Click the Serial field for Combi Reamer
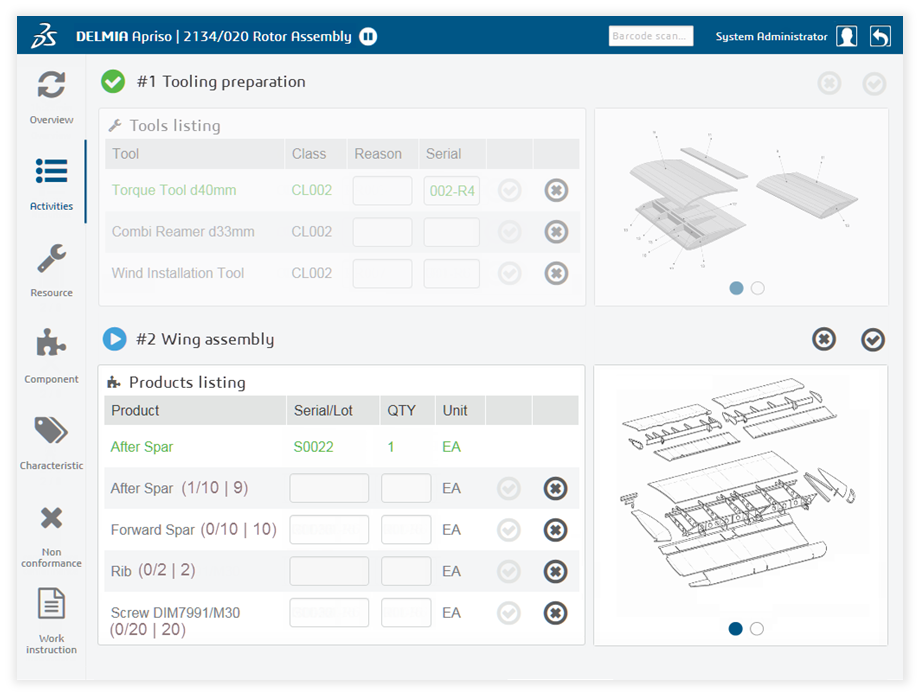This screenshot has height=696, width=920. coord(451,232)
